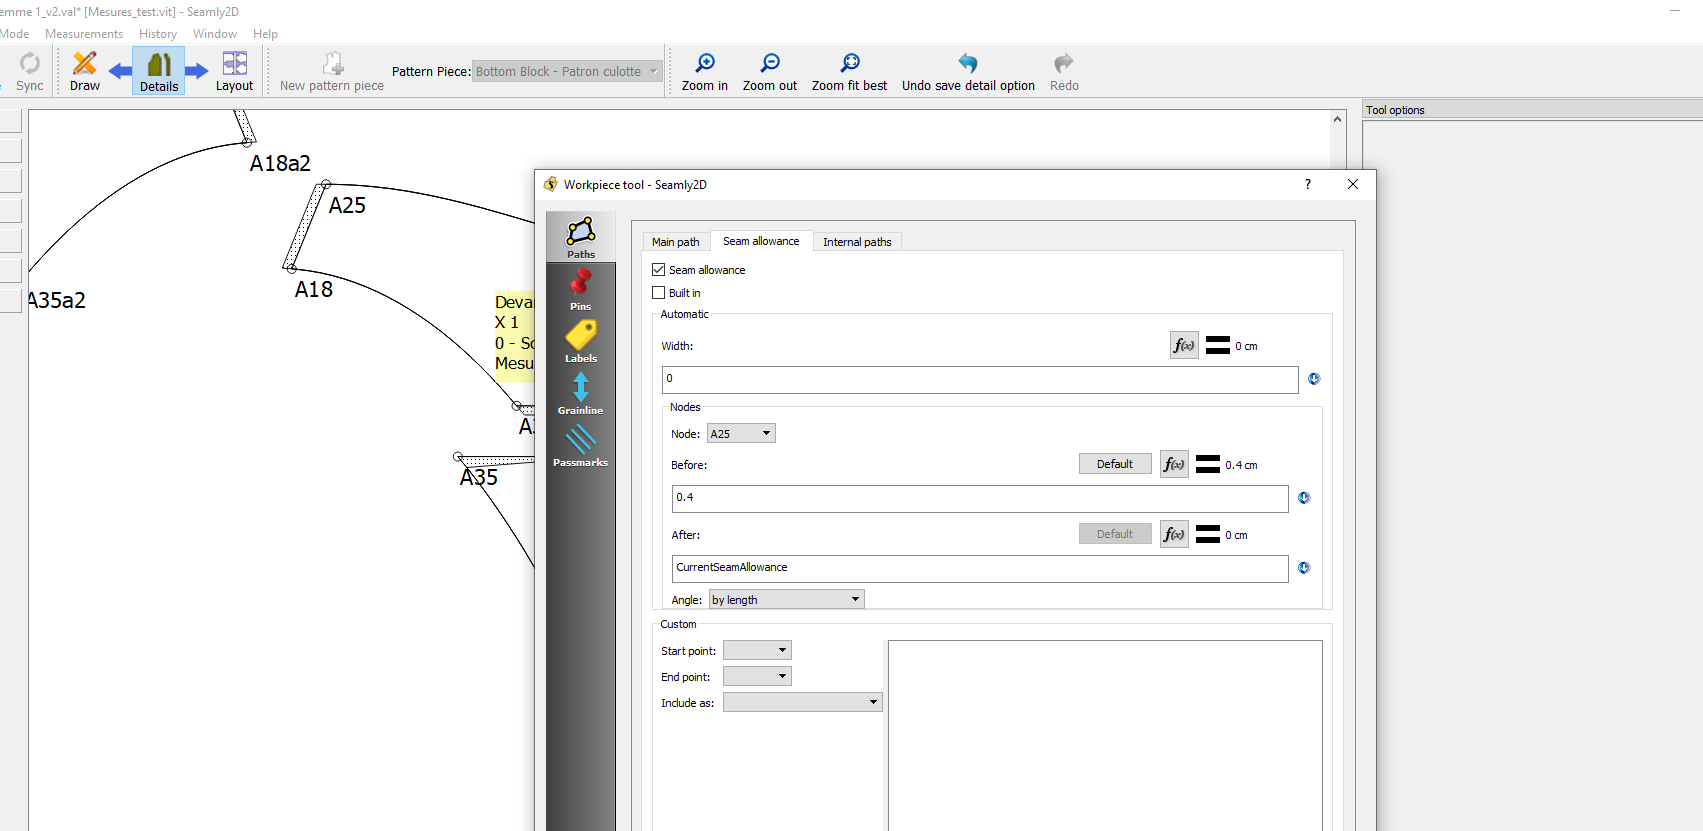Undo save detail option
1703x831 pixels.
pyautogui.click(x=967, y=71)
